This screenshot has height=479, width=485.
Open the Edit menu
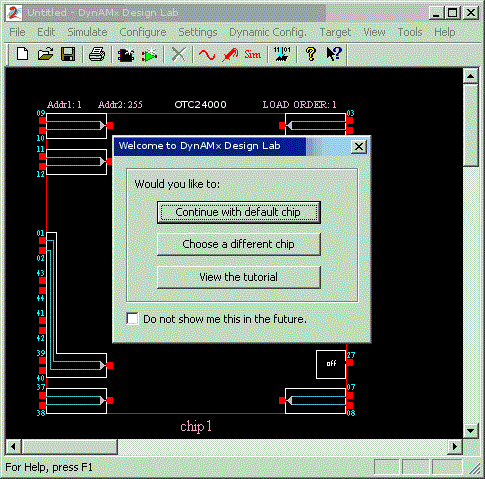tap(46, 32)
